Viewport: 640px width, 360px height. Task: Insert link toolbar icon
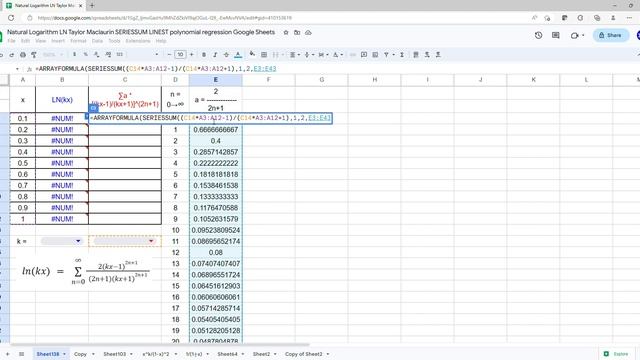coord(353,55)
